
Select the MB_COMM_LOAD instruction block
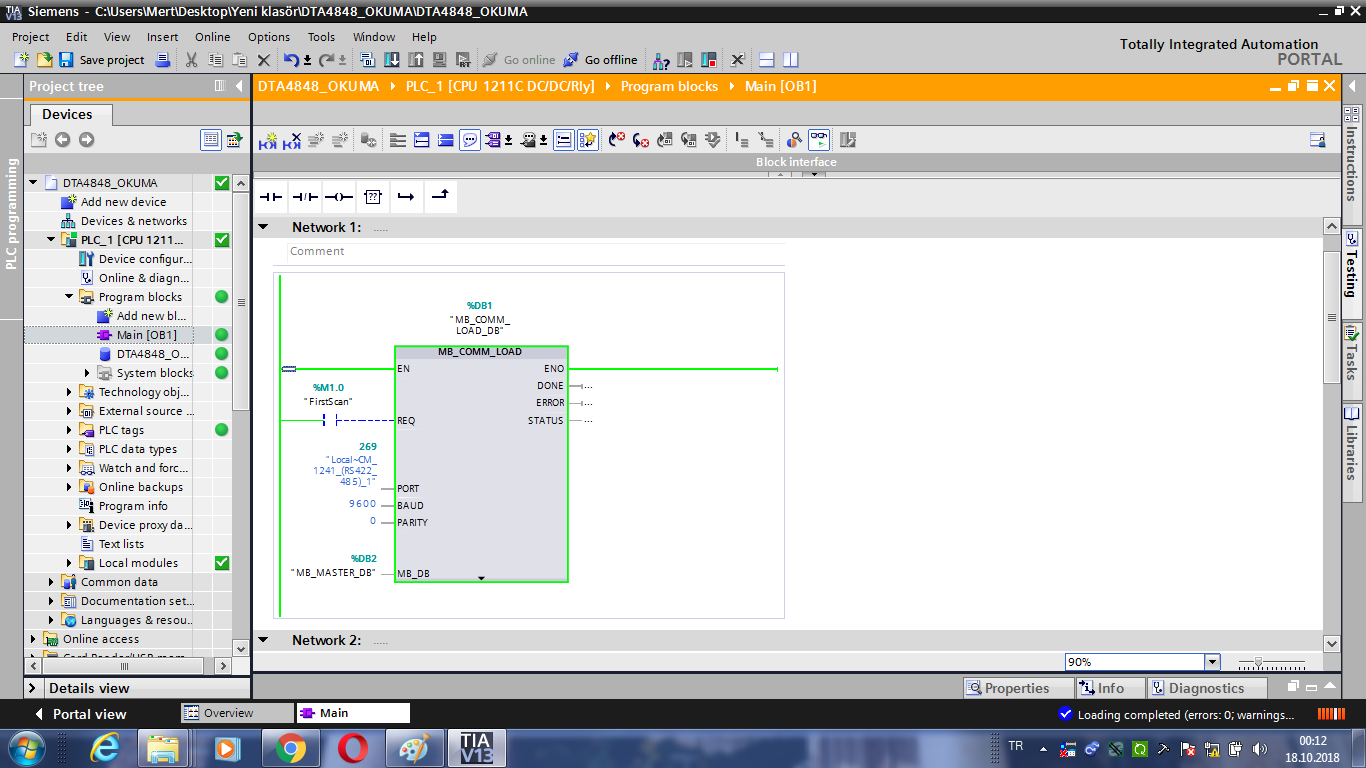point(481,464)
